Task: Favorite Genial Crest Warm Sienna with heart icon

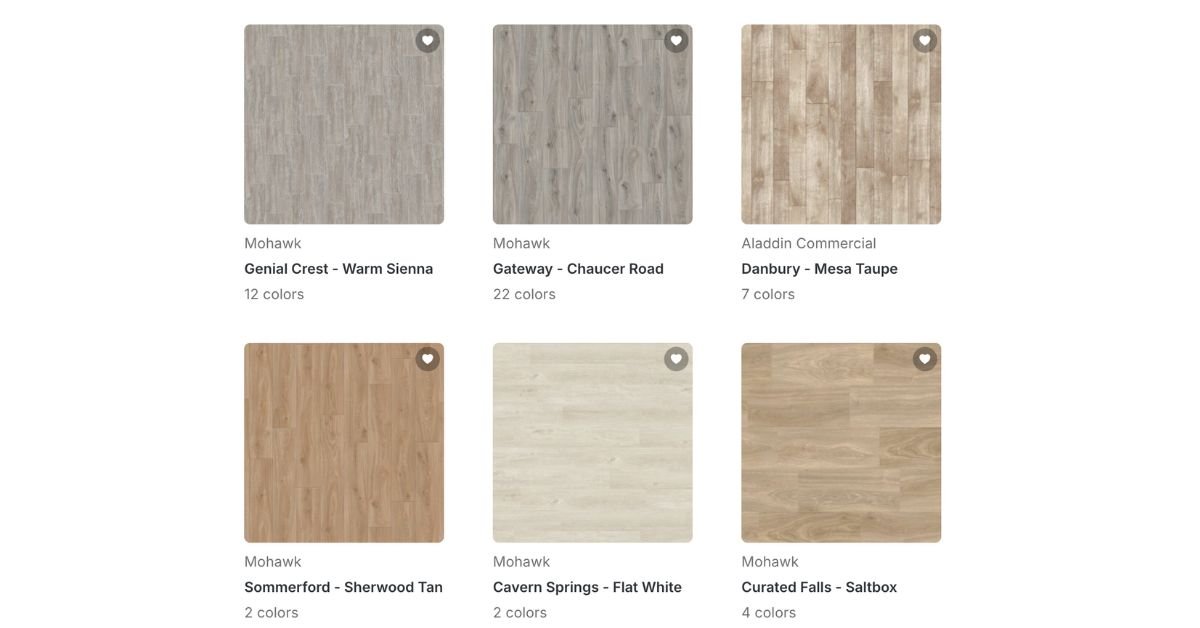Action: 428,41
